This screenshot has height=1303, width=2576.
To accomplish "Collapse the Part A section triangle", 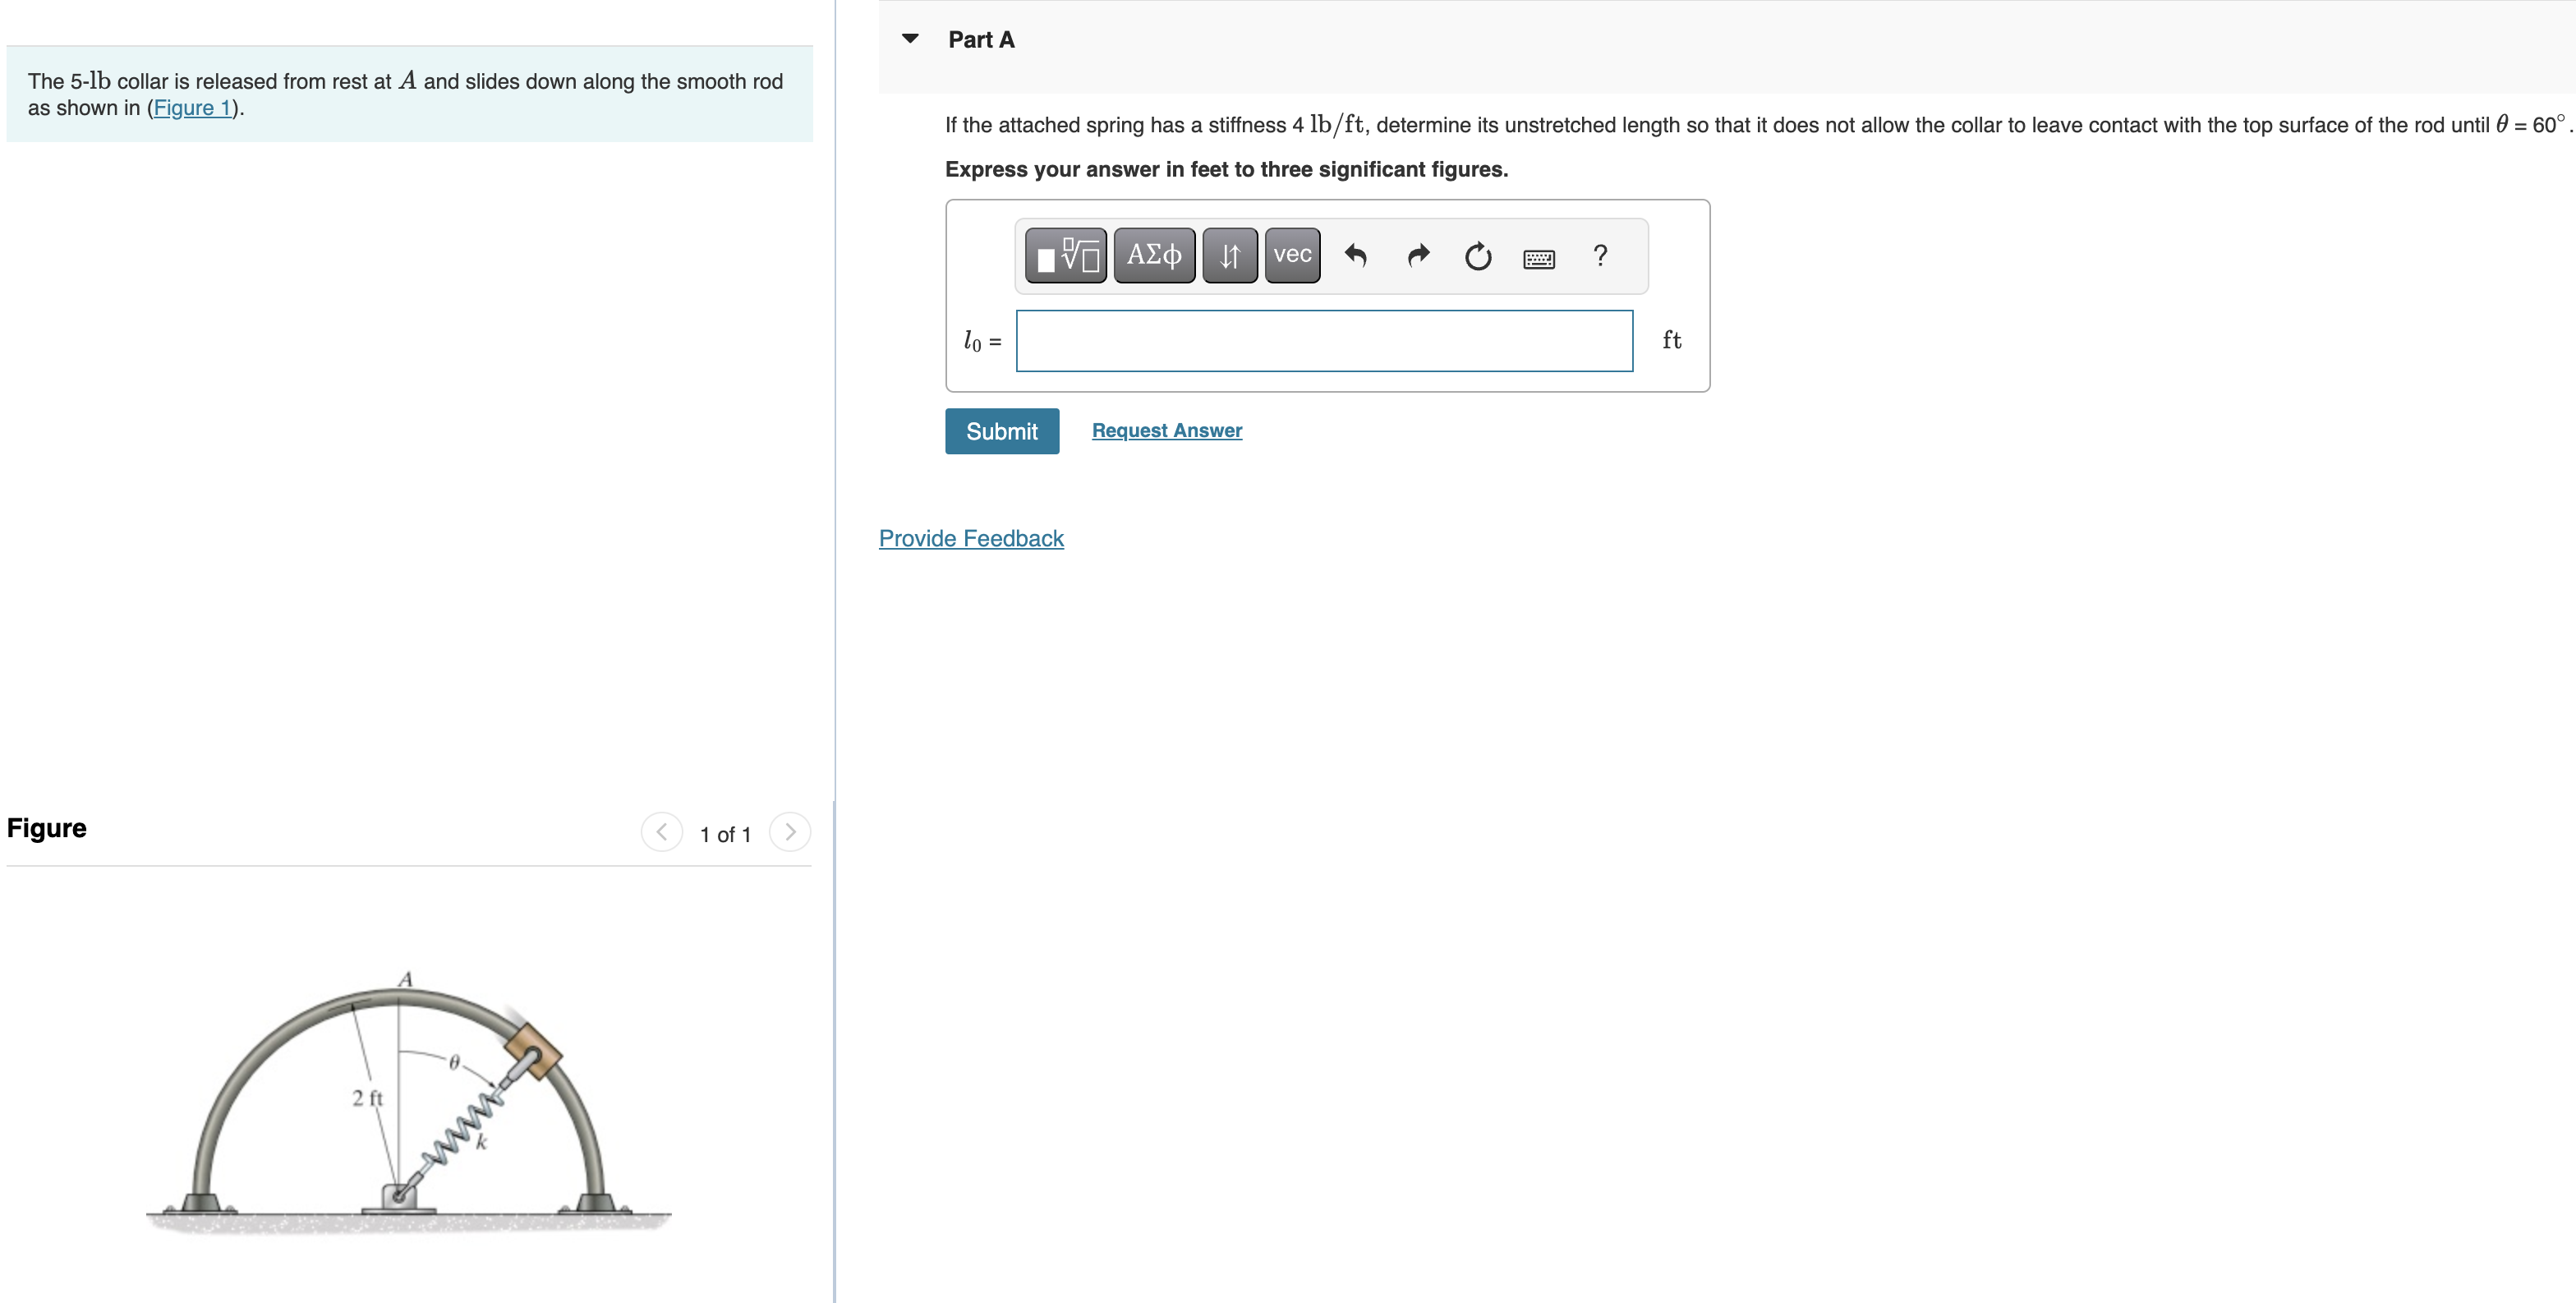I will click(x=910, y=39).
